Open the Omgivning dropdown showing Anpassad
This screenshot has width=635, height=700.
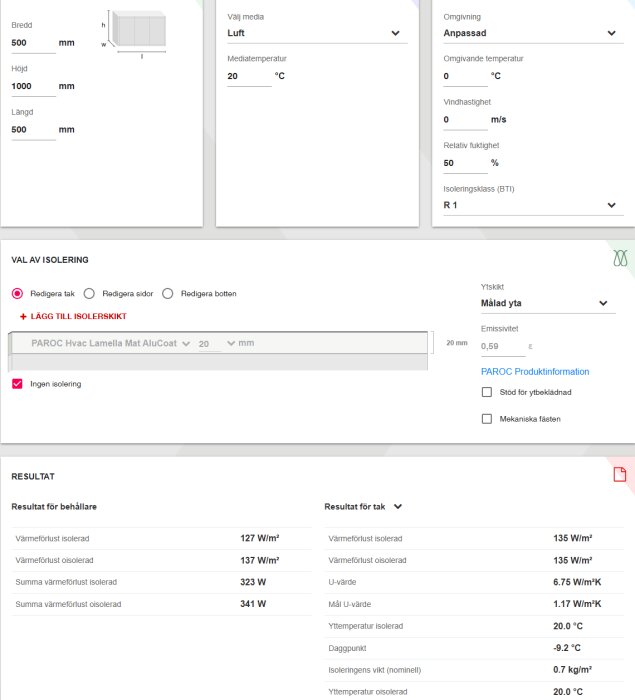533,33
